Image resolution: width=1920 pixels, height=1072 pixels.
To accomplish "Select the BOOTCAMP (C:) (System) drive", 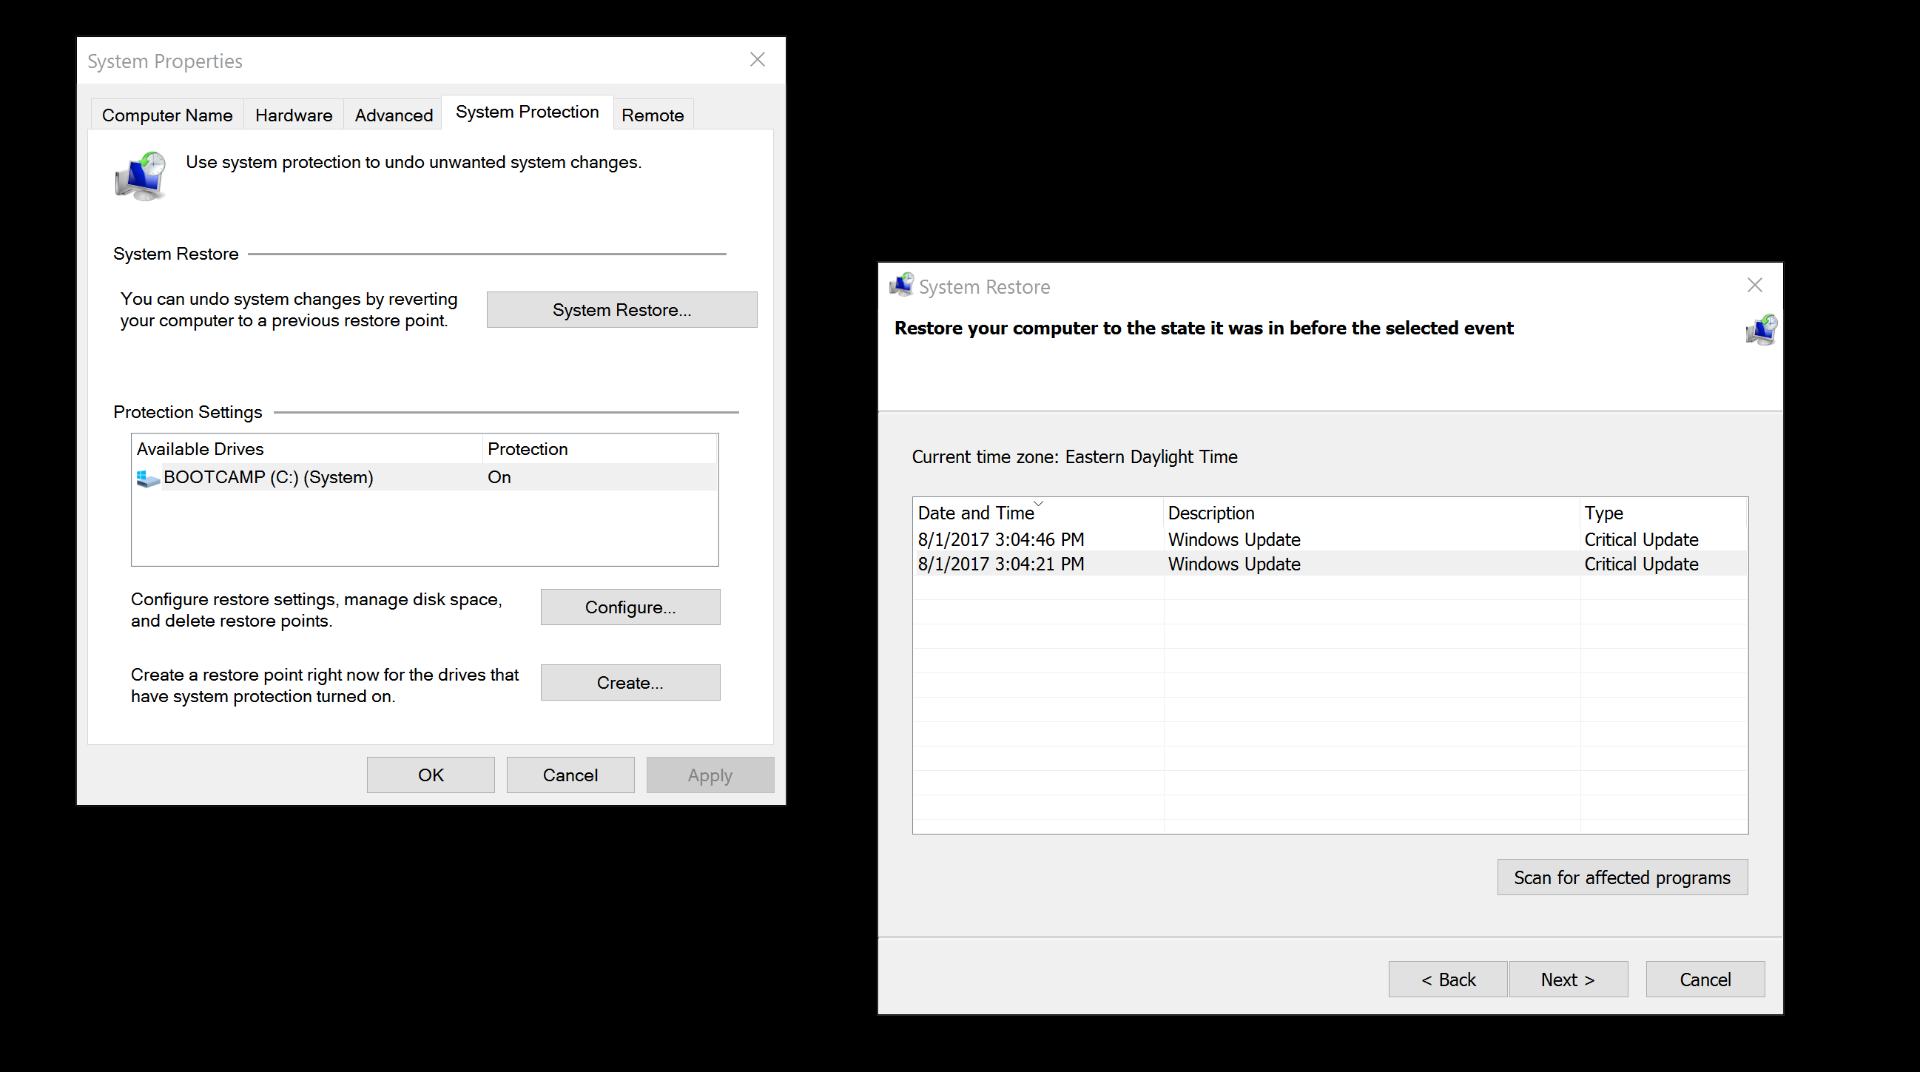I will tap(425, 477).
